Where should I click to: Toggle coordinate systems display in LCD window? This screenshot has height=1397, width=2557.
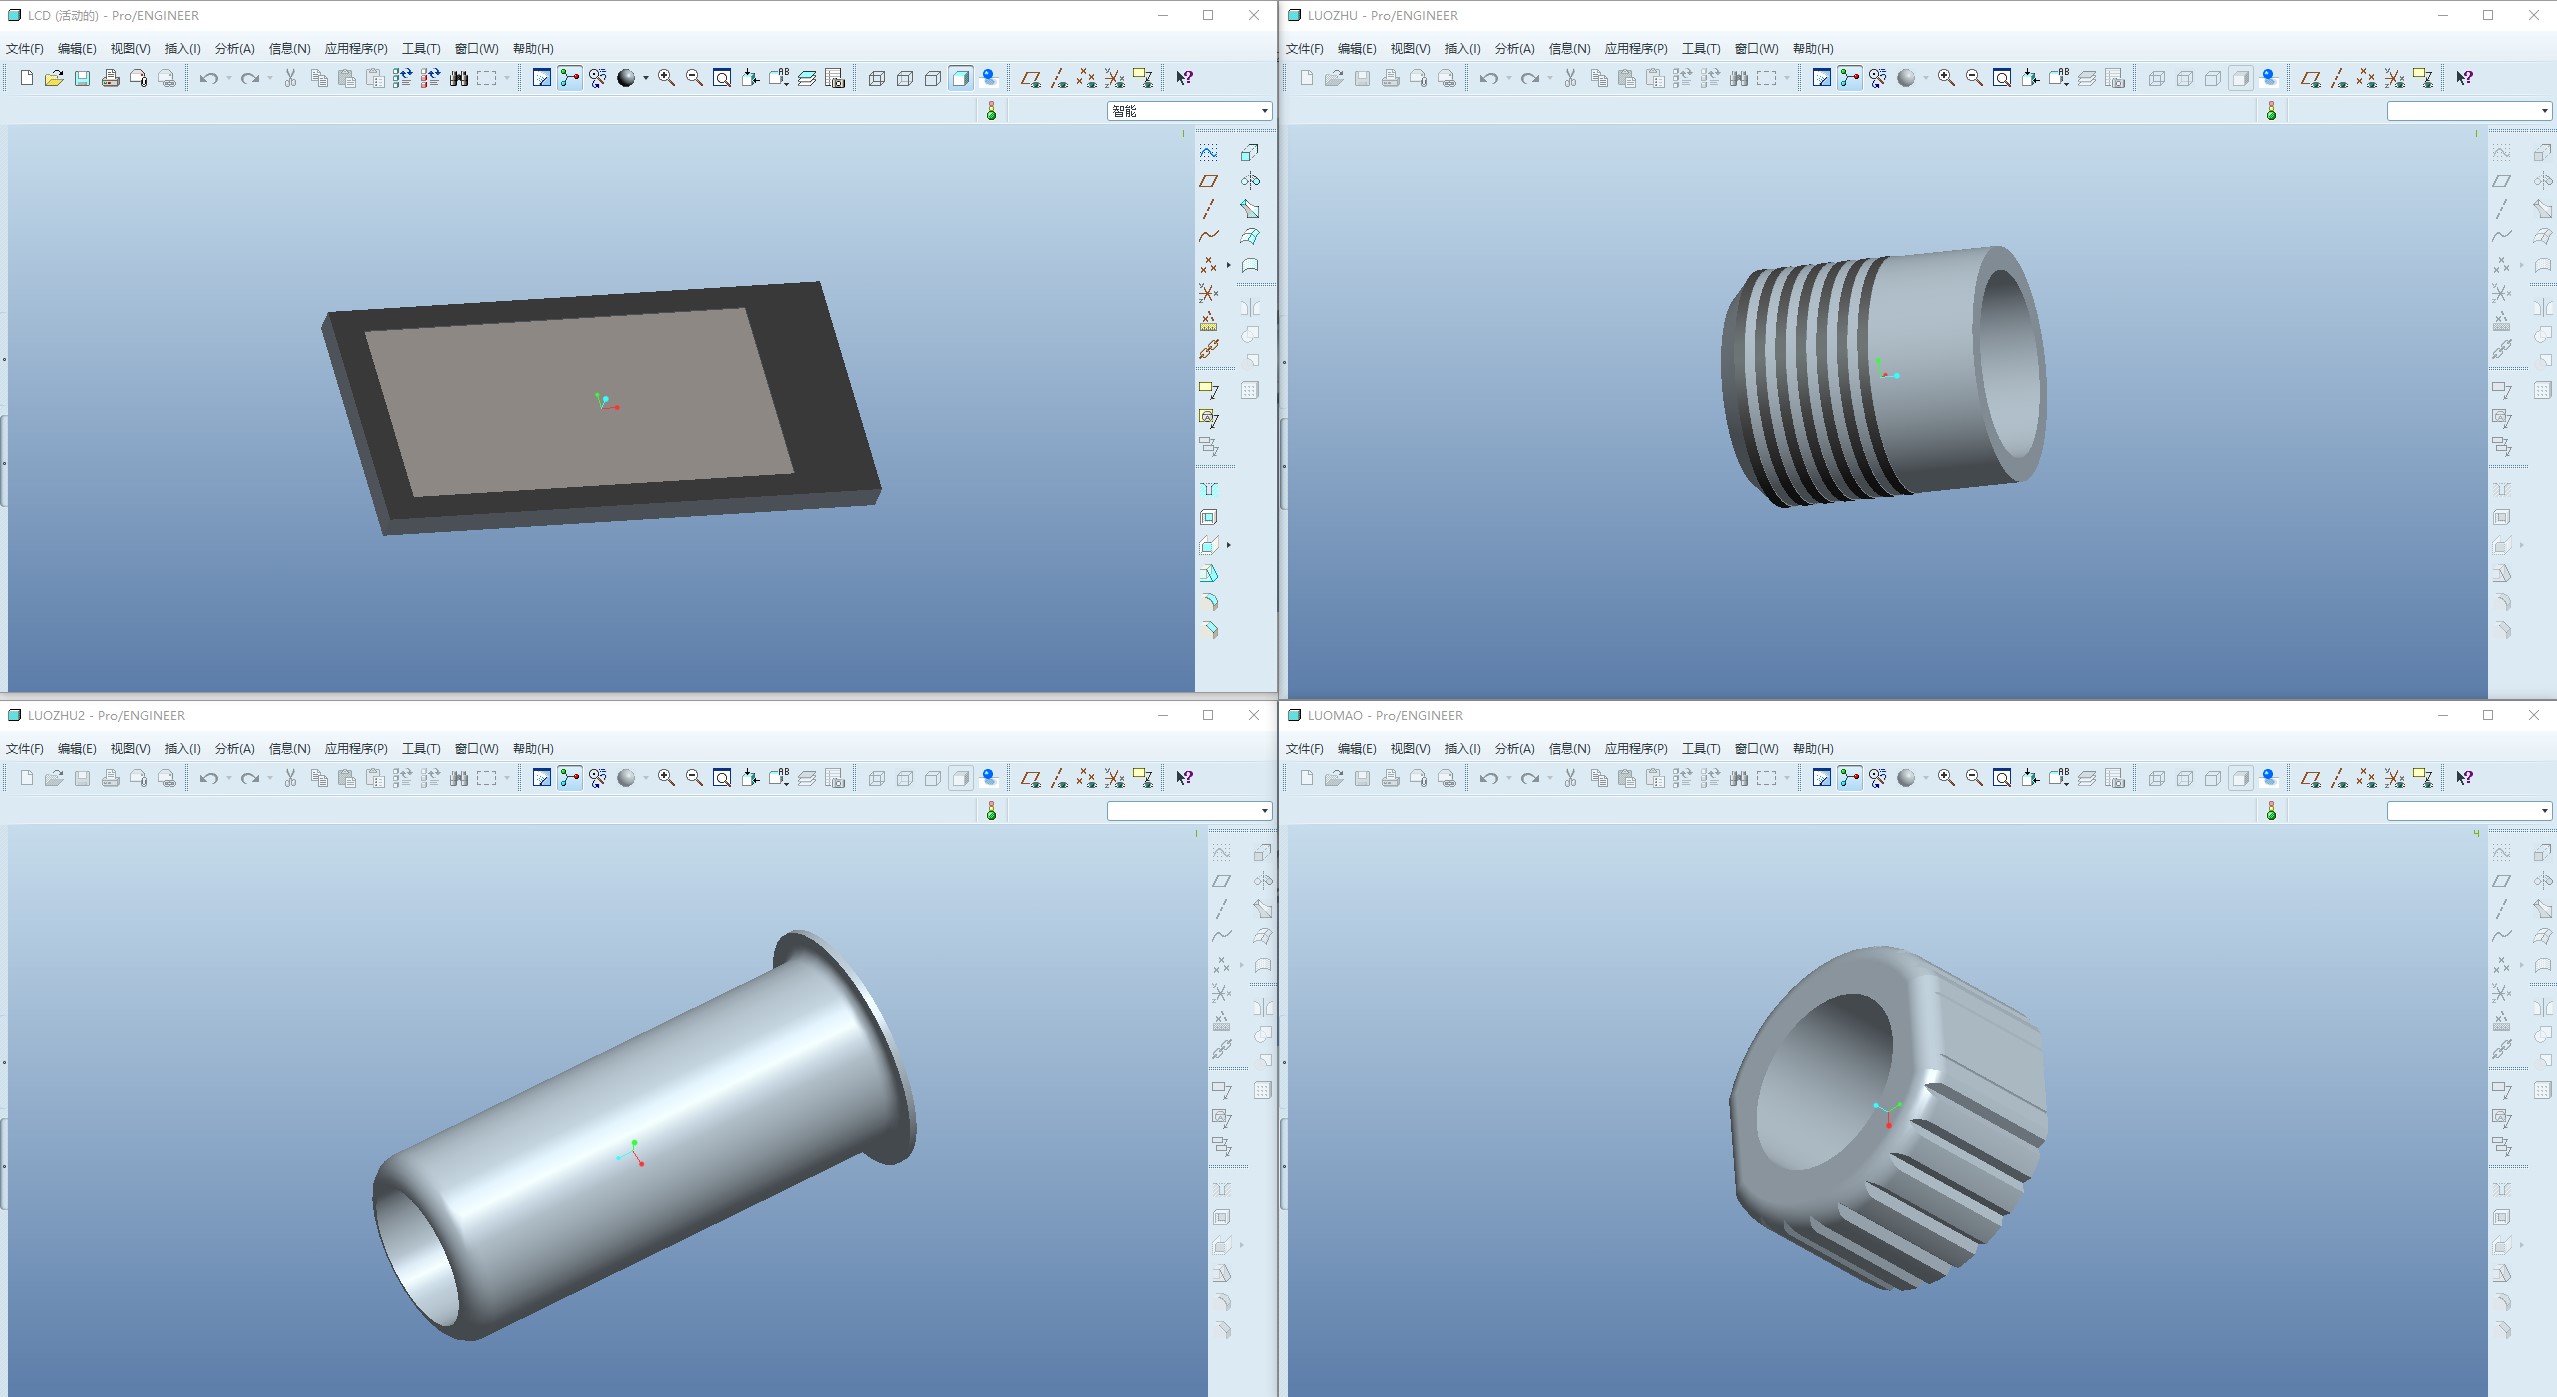tap(1115, 78)
